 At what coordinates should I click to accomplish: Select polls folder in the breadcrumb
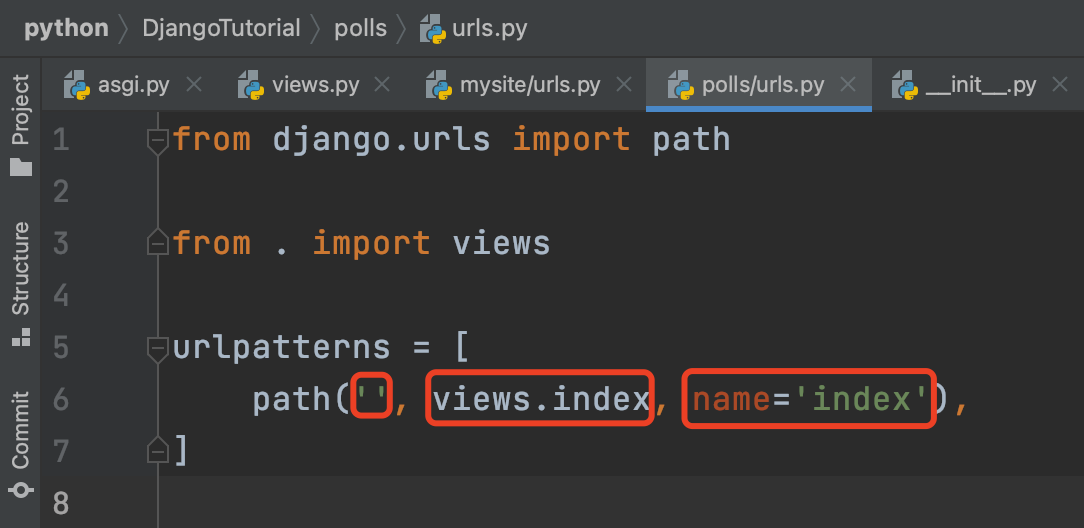(x=360, y=28)
